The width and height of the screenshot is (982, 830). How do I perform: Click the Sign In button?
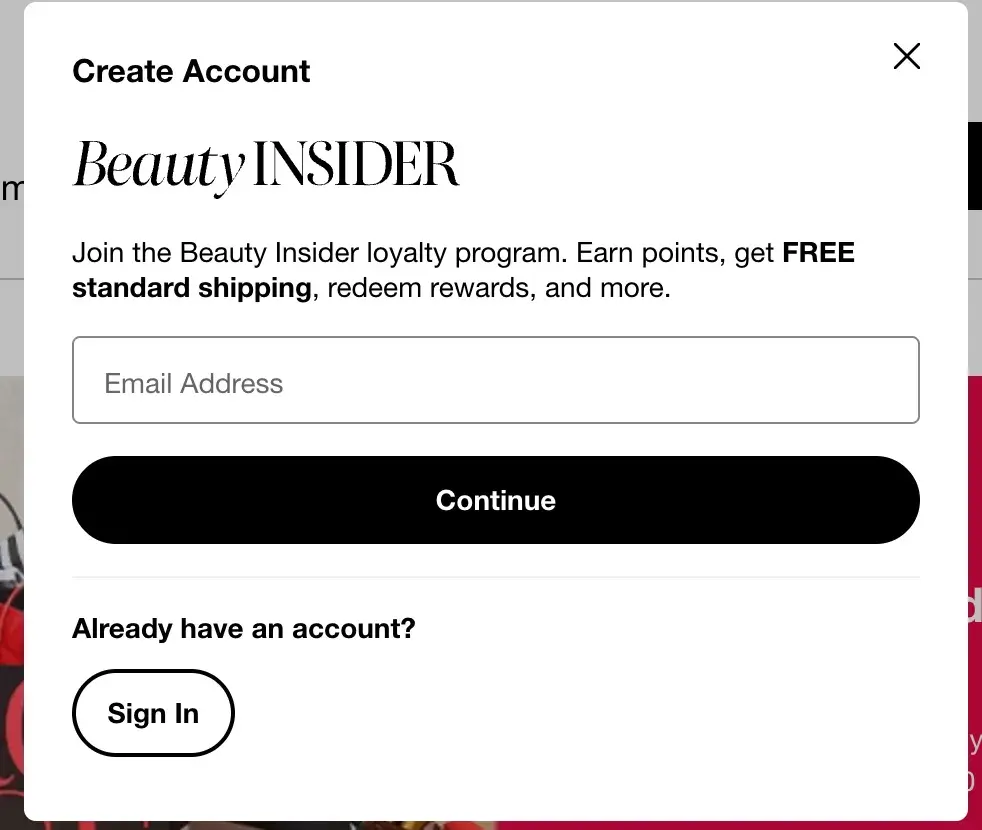[152, 713]
